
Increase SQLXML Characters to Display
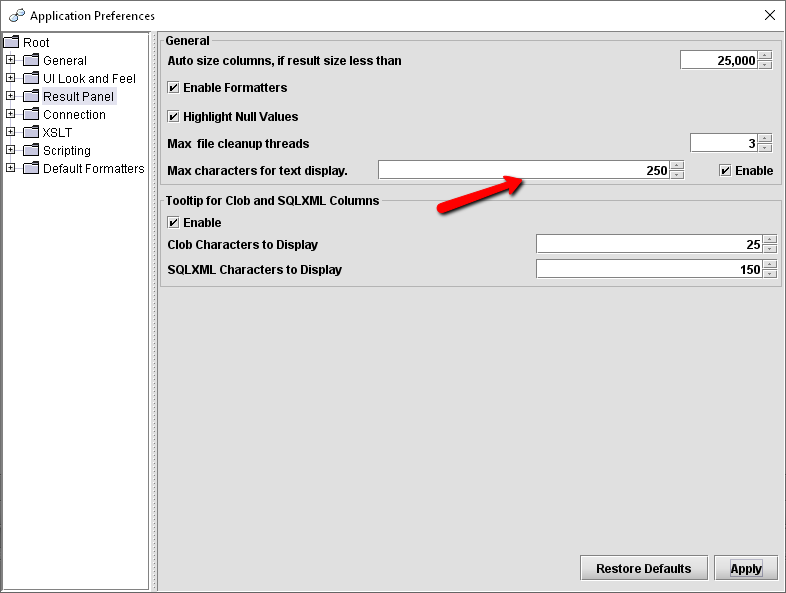[770, 264]
